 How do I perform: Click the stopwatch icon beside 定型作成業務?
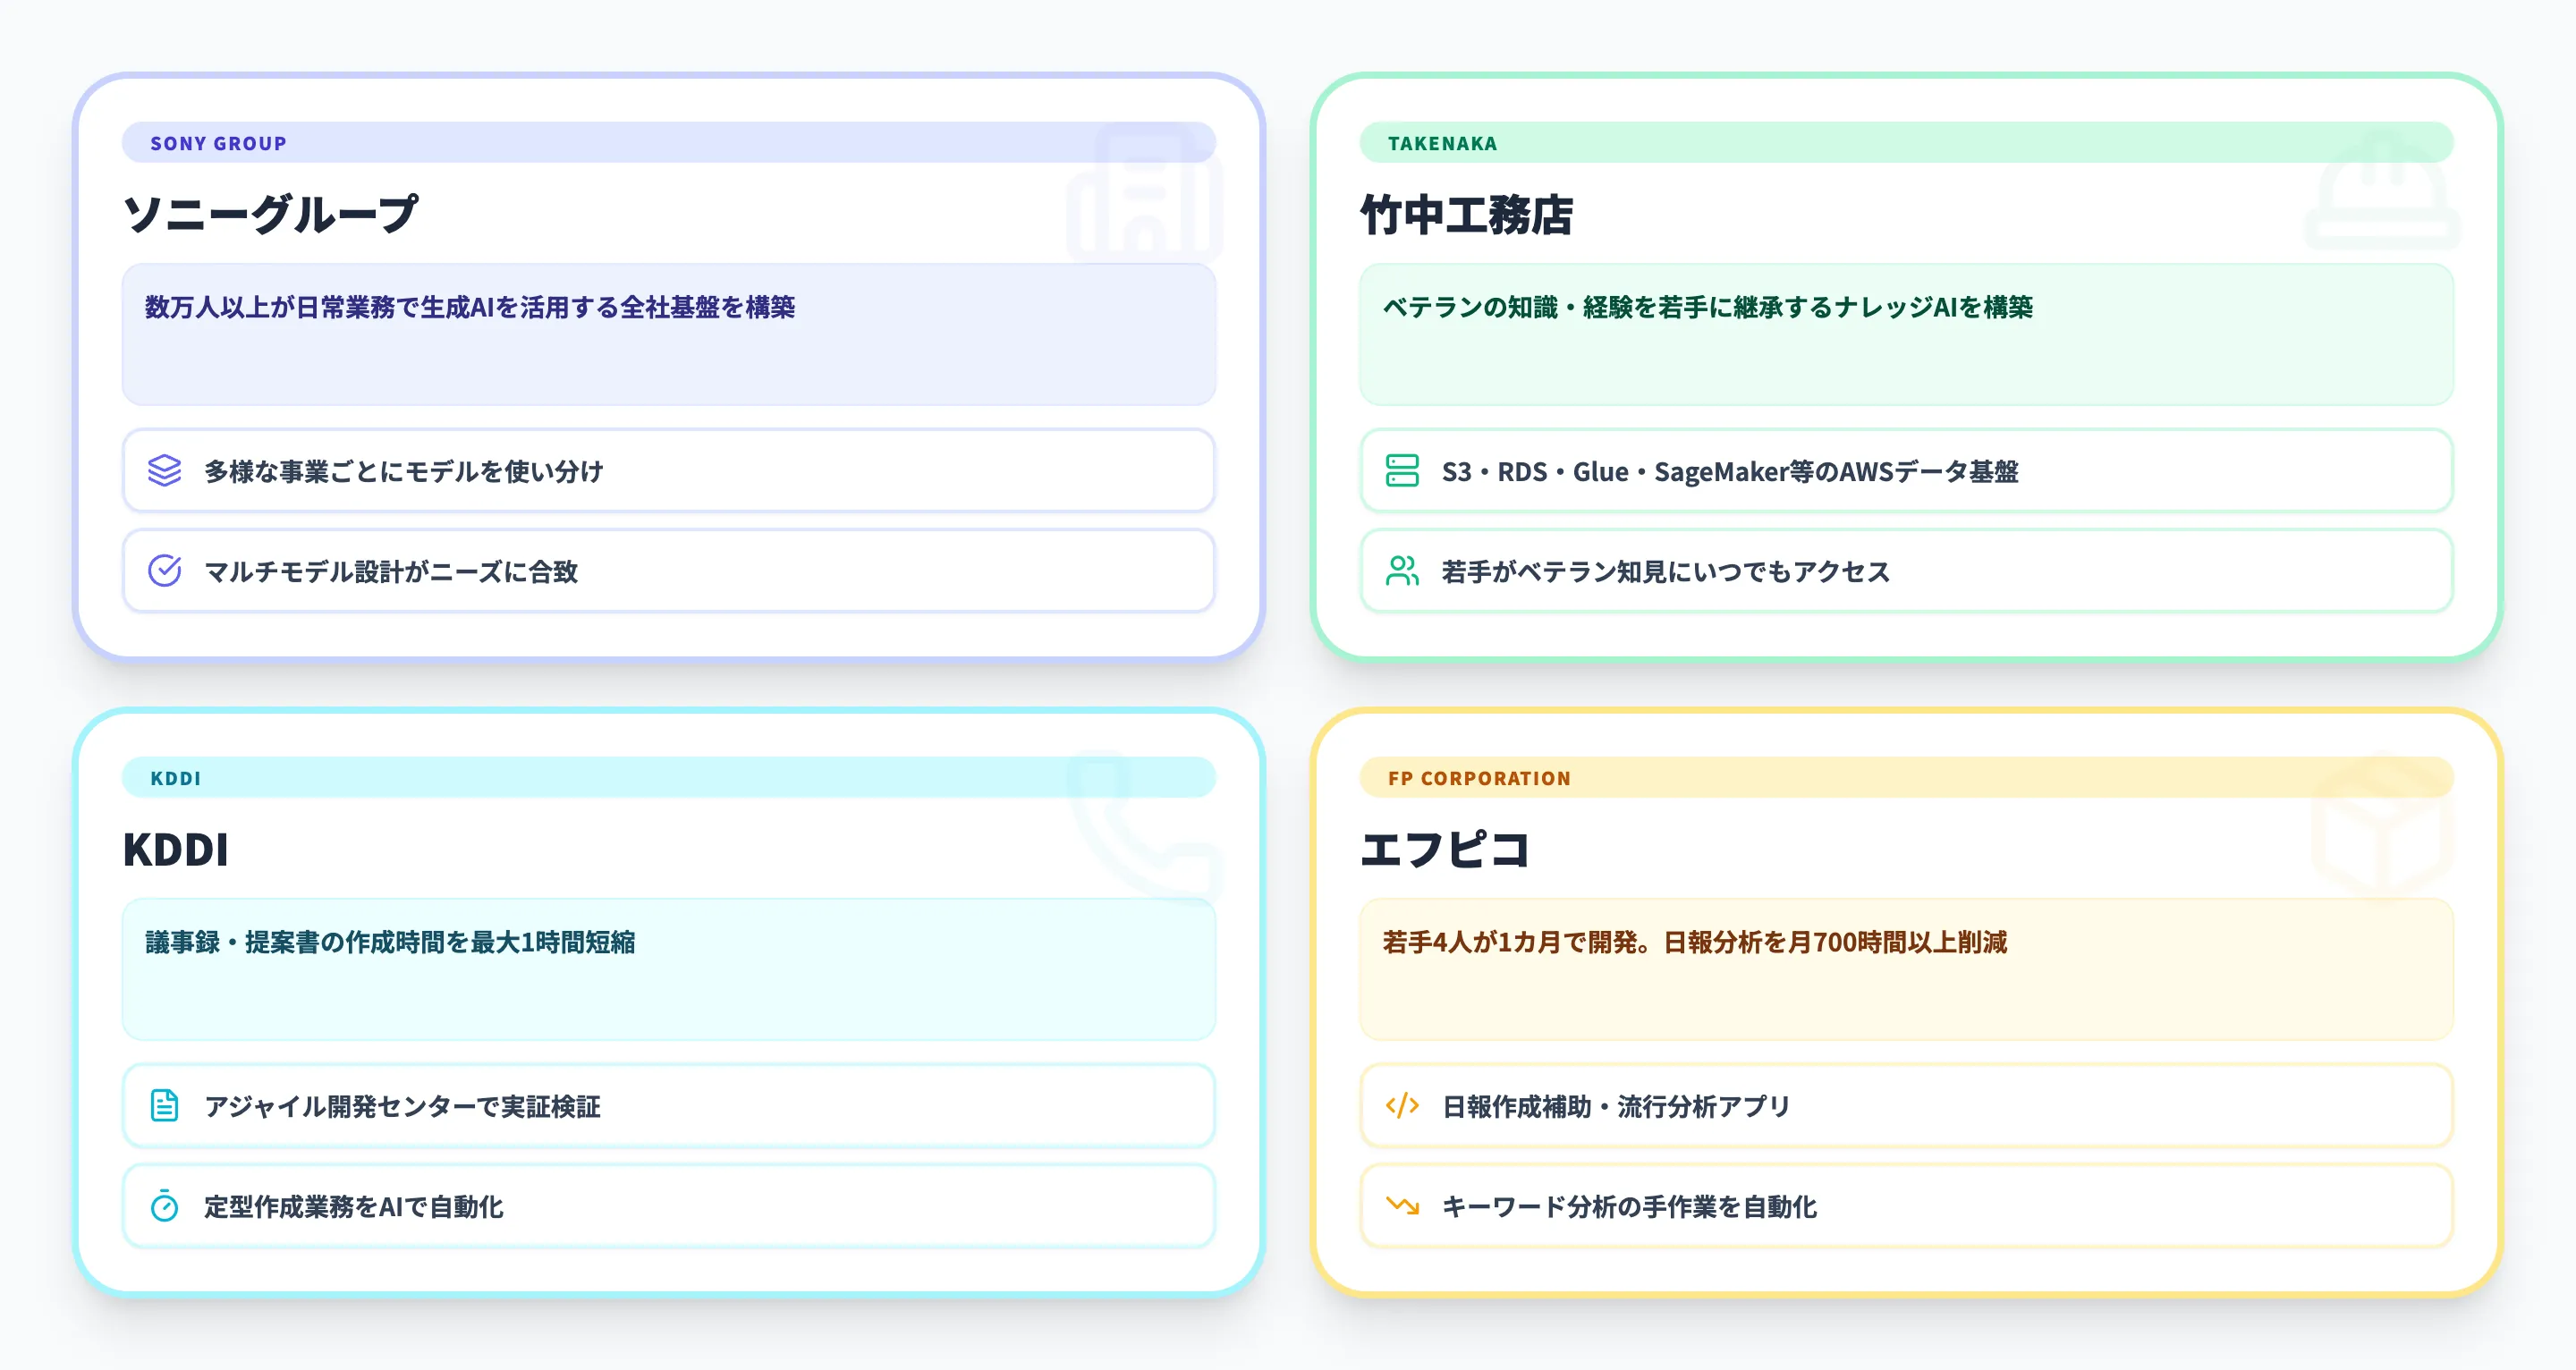point(164,1205)
